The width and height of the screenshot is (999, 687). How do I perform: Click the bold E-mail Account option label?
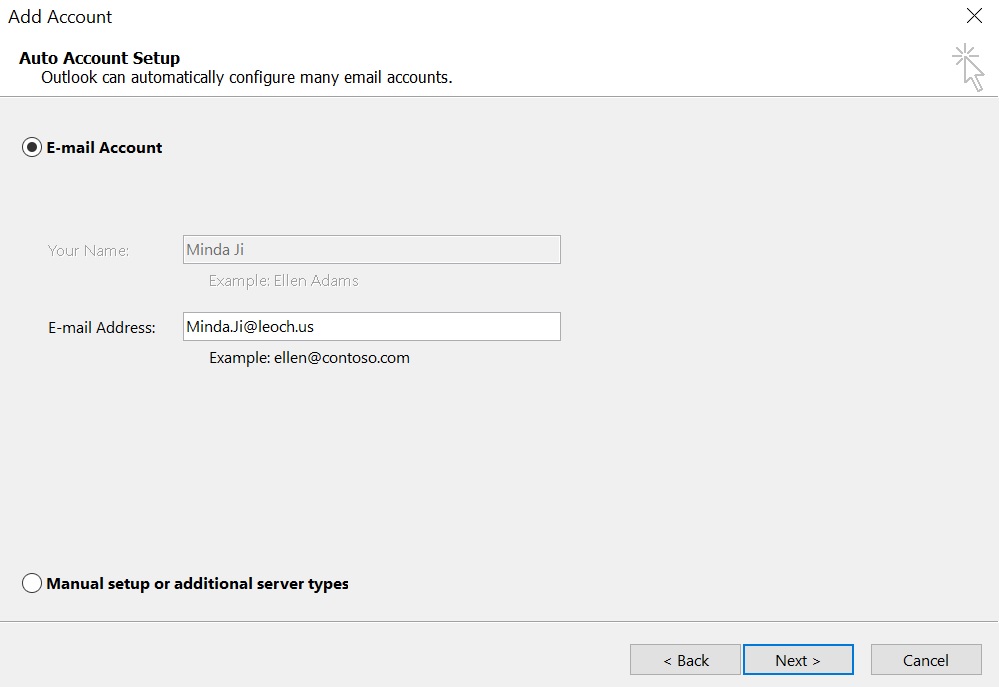pos(104,147)
